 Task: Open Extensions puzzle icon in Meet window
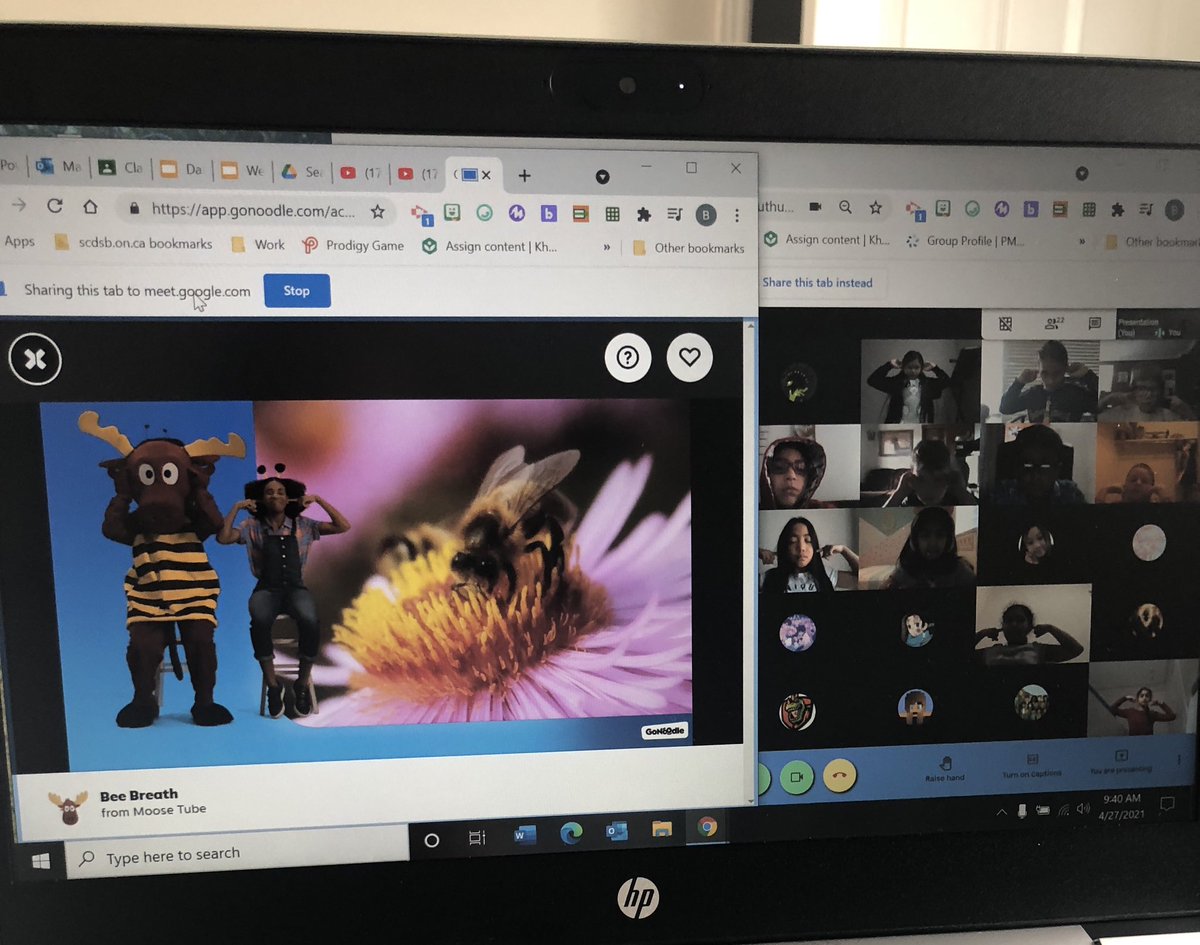(x=1118, y=210)
